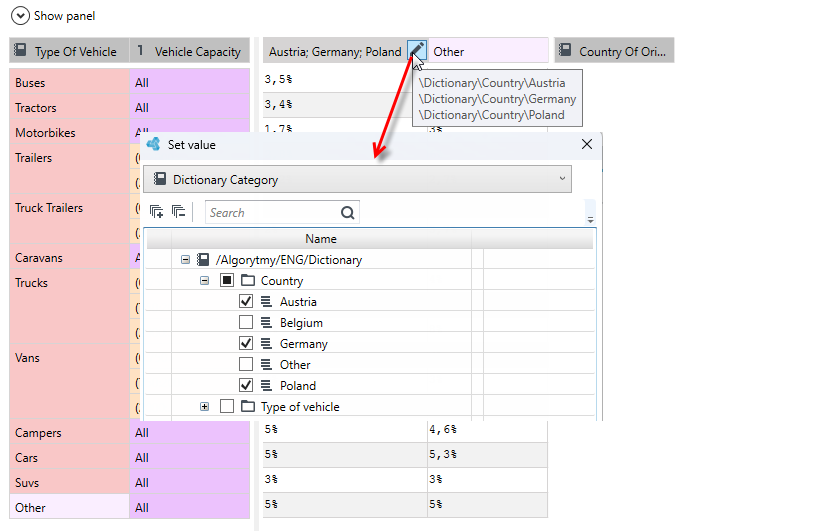Uncheck the Poland checkbox

[246, 385]
